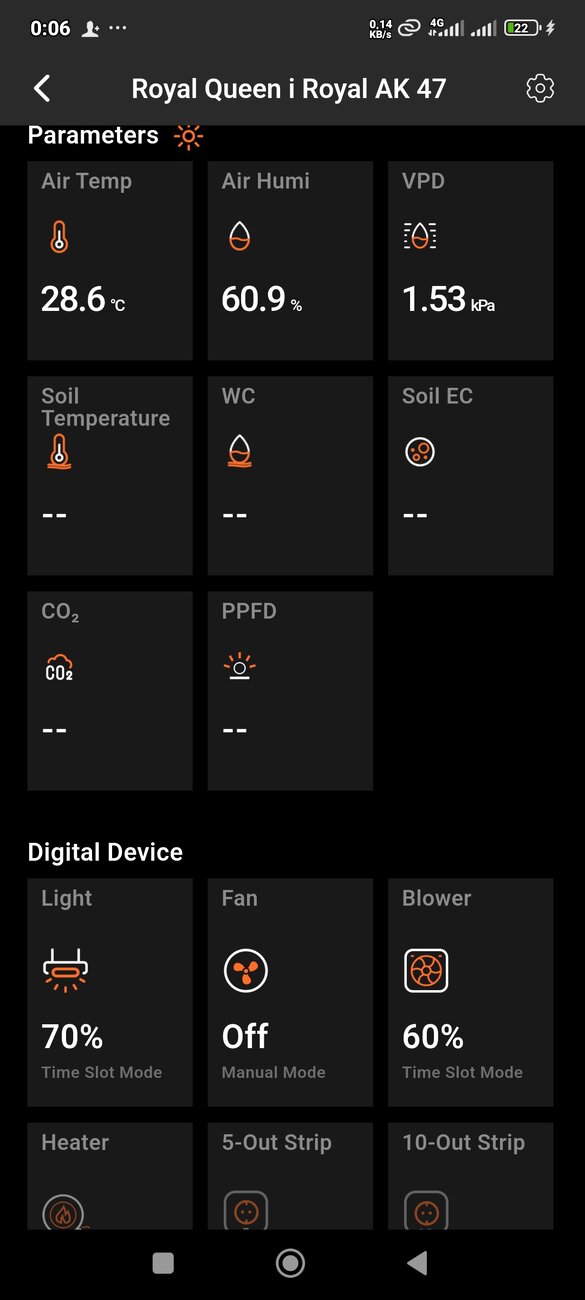Image resolution: width=585 pixels, height=1300 pixels.
Task: Tap the VPD icon
Action: (x=420, y=236)
